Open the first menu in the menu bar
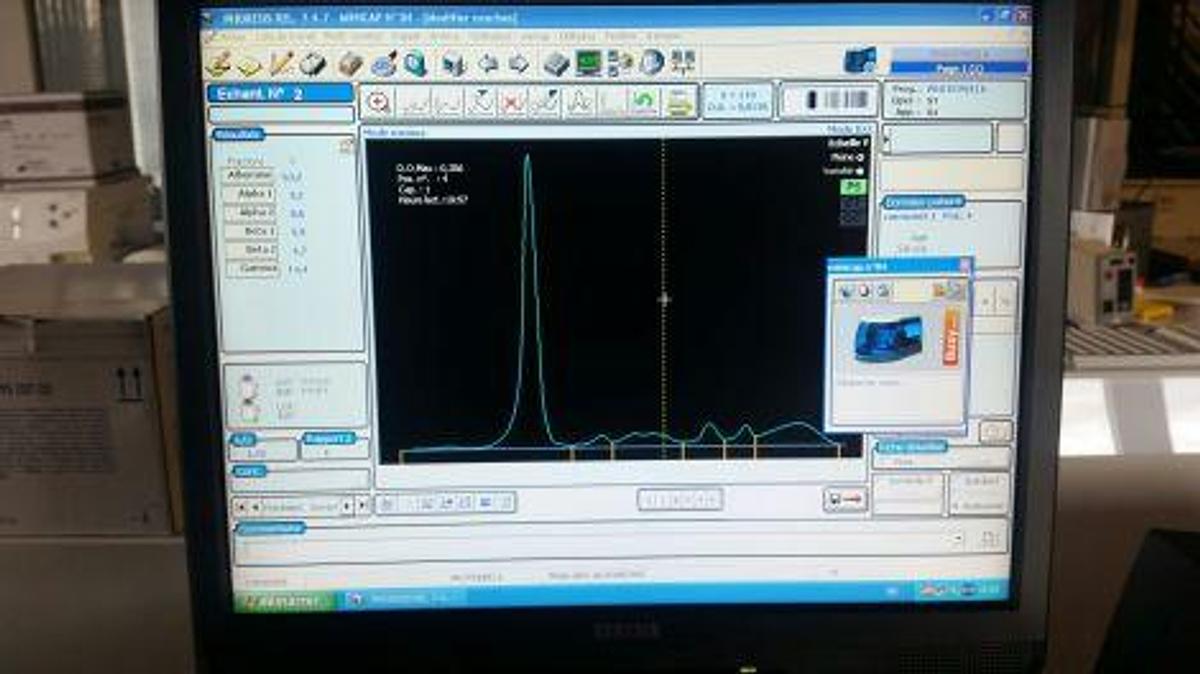Viewport: 1200px width, 674px height. tap(230, 36)
